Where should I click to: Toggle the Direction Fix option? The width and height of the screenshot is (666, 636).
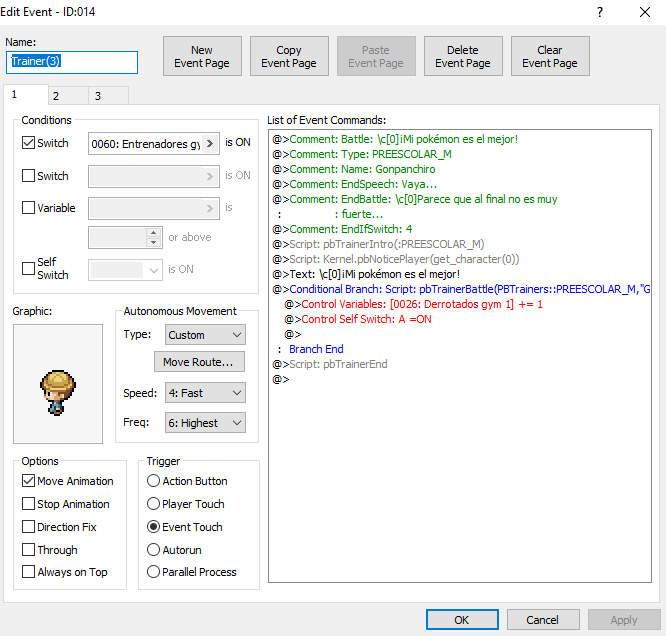click(x=29, y=527)
